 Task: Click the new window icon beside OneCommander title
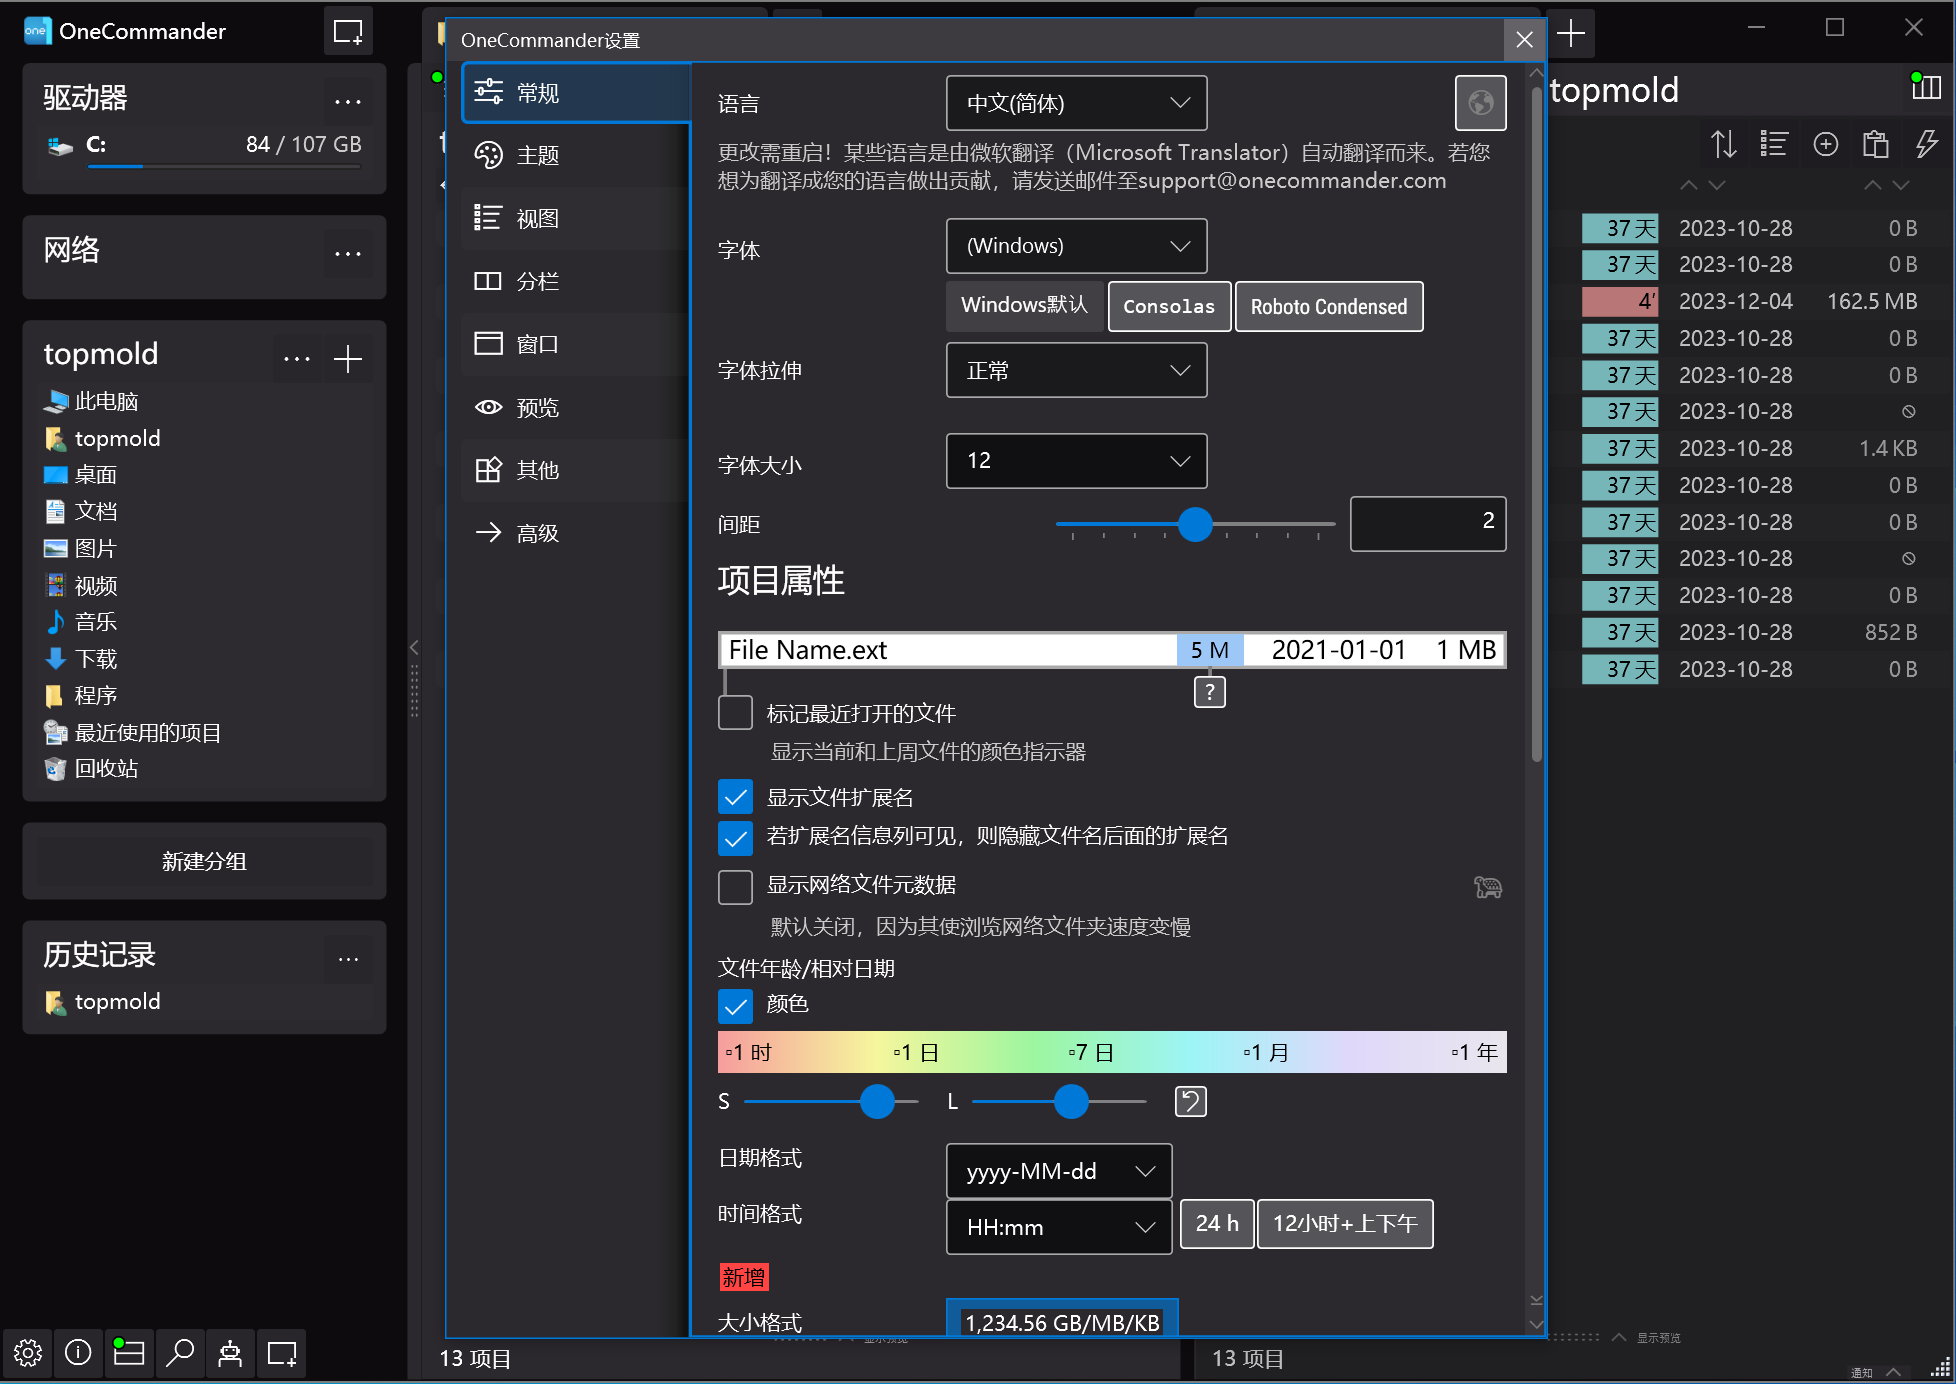click(348, 31)
